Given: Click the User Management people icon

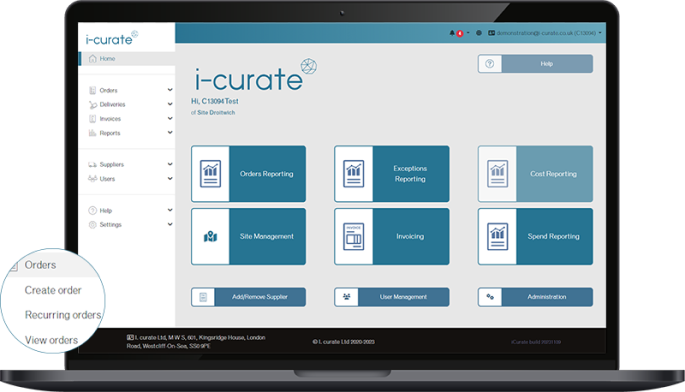Looking at the screenshot, I should tap(346, 297).
